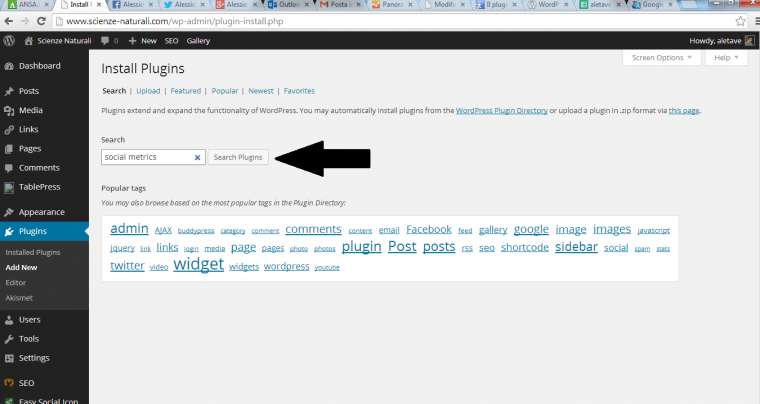Open the Howdy, aletave account menu
Image resolution: width=760 pixels, height=404 pixels.
click(x=722, y=41)
